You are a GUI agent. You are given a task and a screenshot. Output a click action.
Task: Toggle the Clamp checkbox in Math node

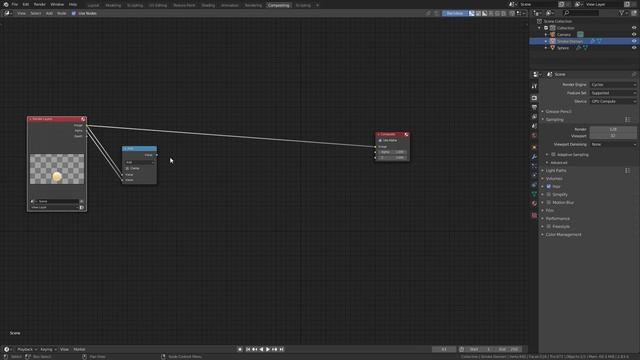click(127, 168)
